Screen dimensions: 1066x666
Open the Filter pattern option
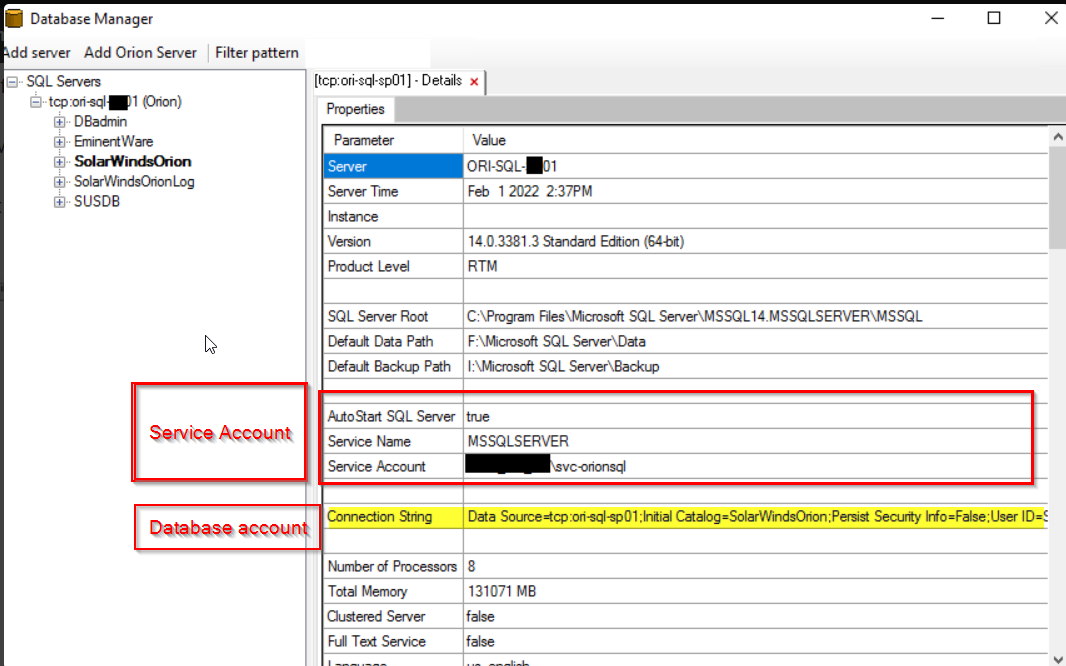257,52
